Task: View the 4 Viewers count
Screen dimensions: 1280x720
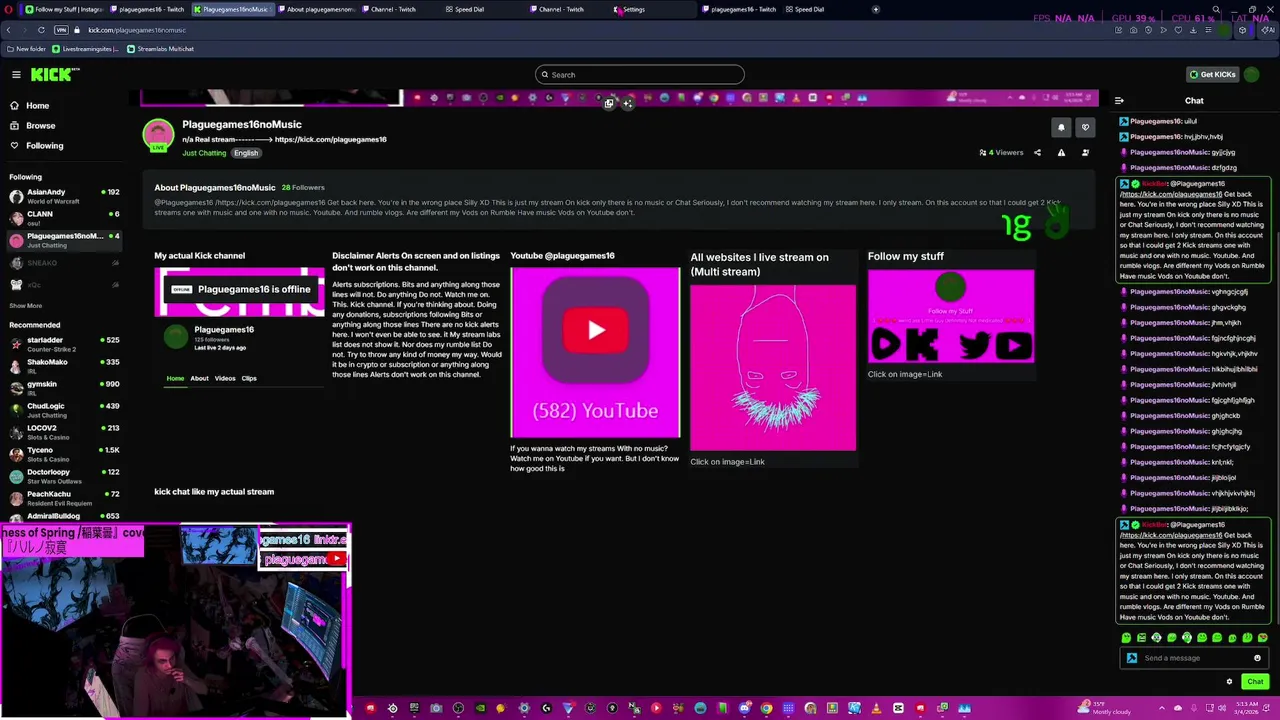Action: [1001, 153]
